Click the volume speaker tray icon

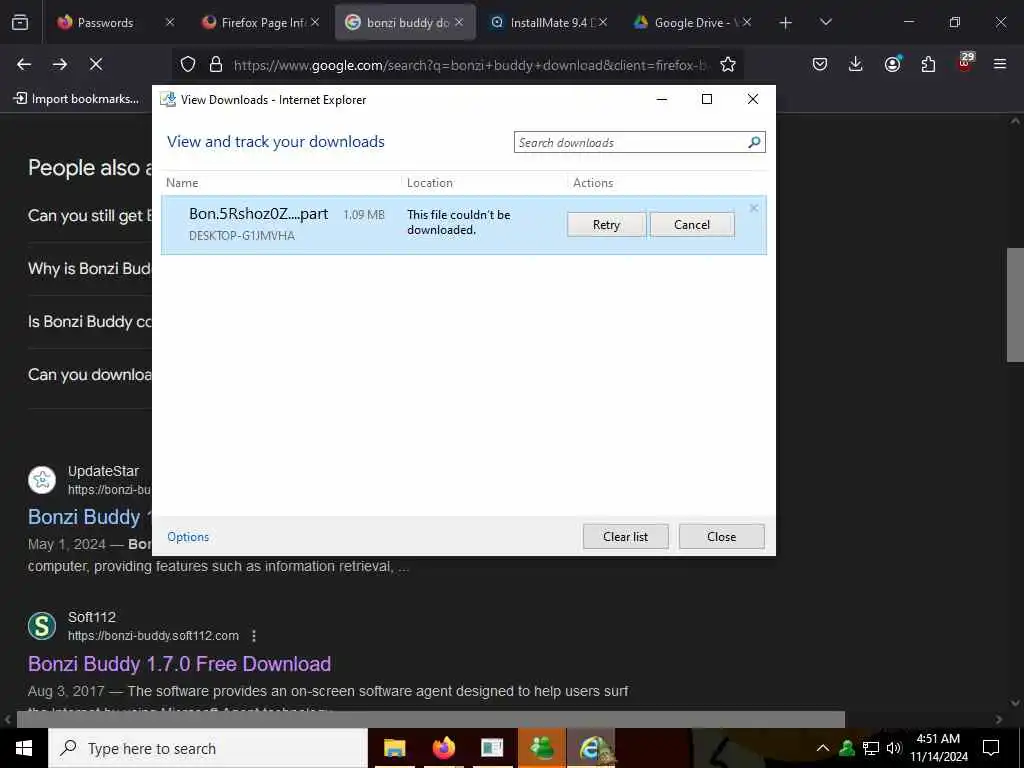(x=893, y=748)
